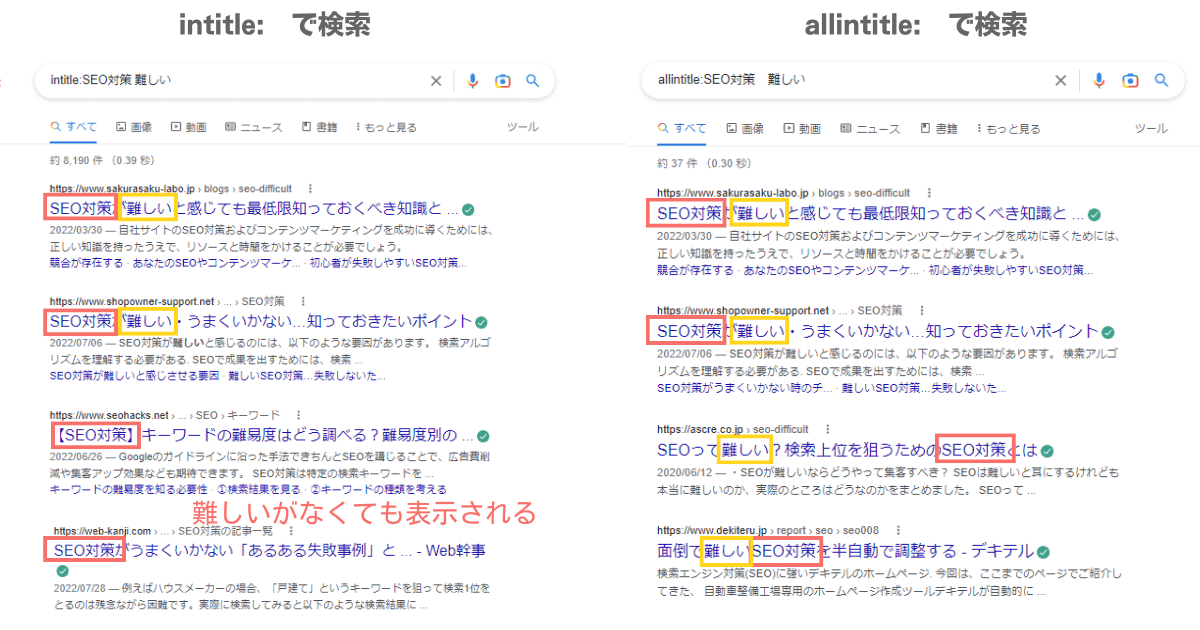This screenshot has height=630, width=1200.
Task: Open right result うまくいかない…知っておきたいポイント
Action: [x=877, y=331]
